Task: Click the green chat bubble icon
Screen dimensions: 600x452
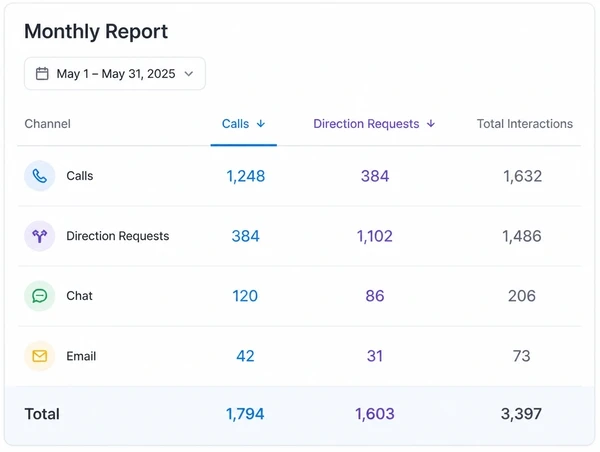Action: click(40, 296)
